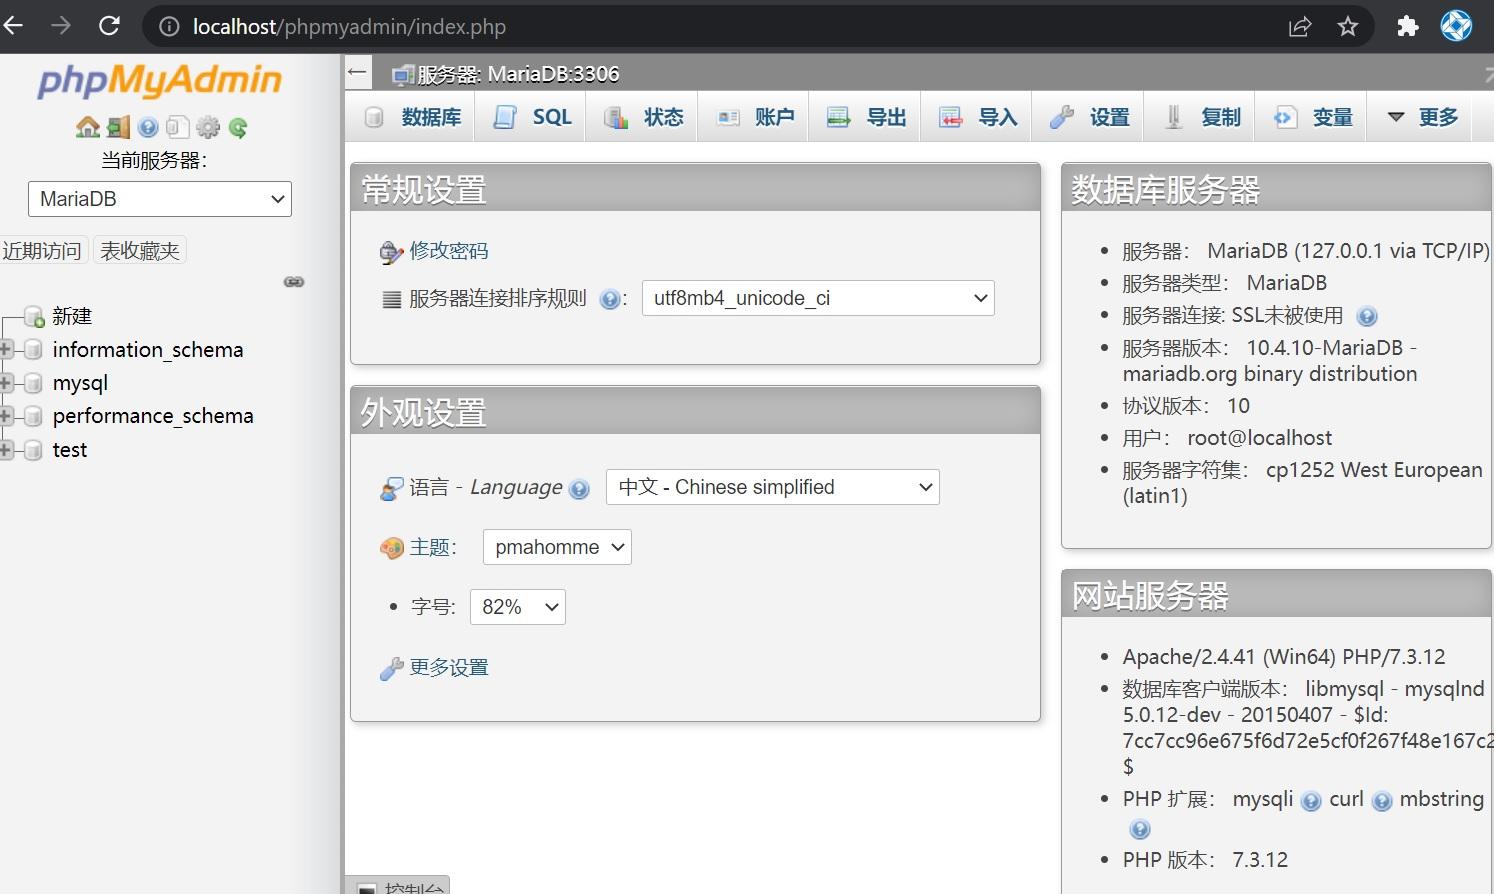Open navigation panel settings gear icon
Screen dimensions: 1494x894
point(208,127)
